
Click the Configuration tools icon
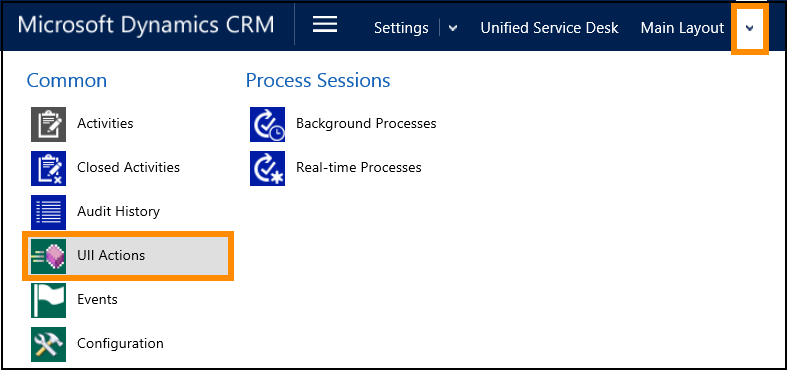click(x=48, y=344)
